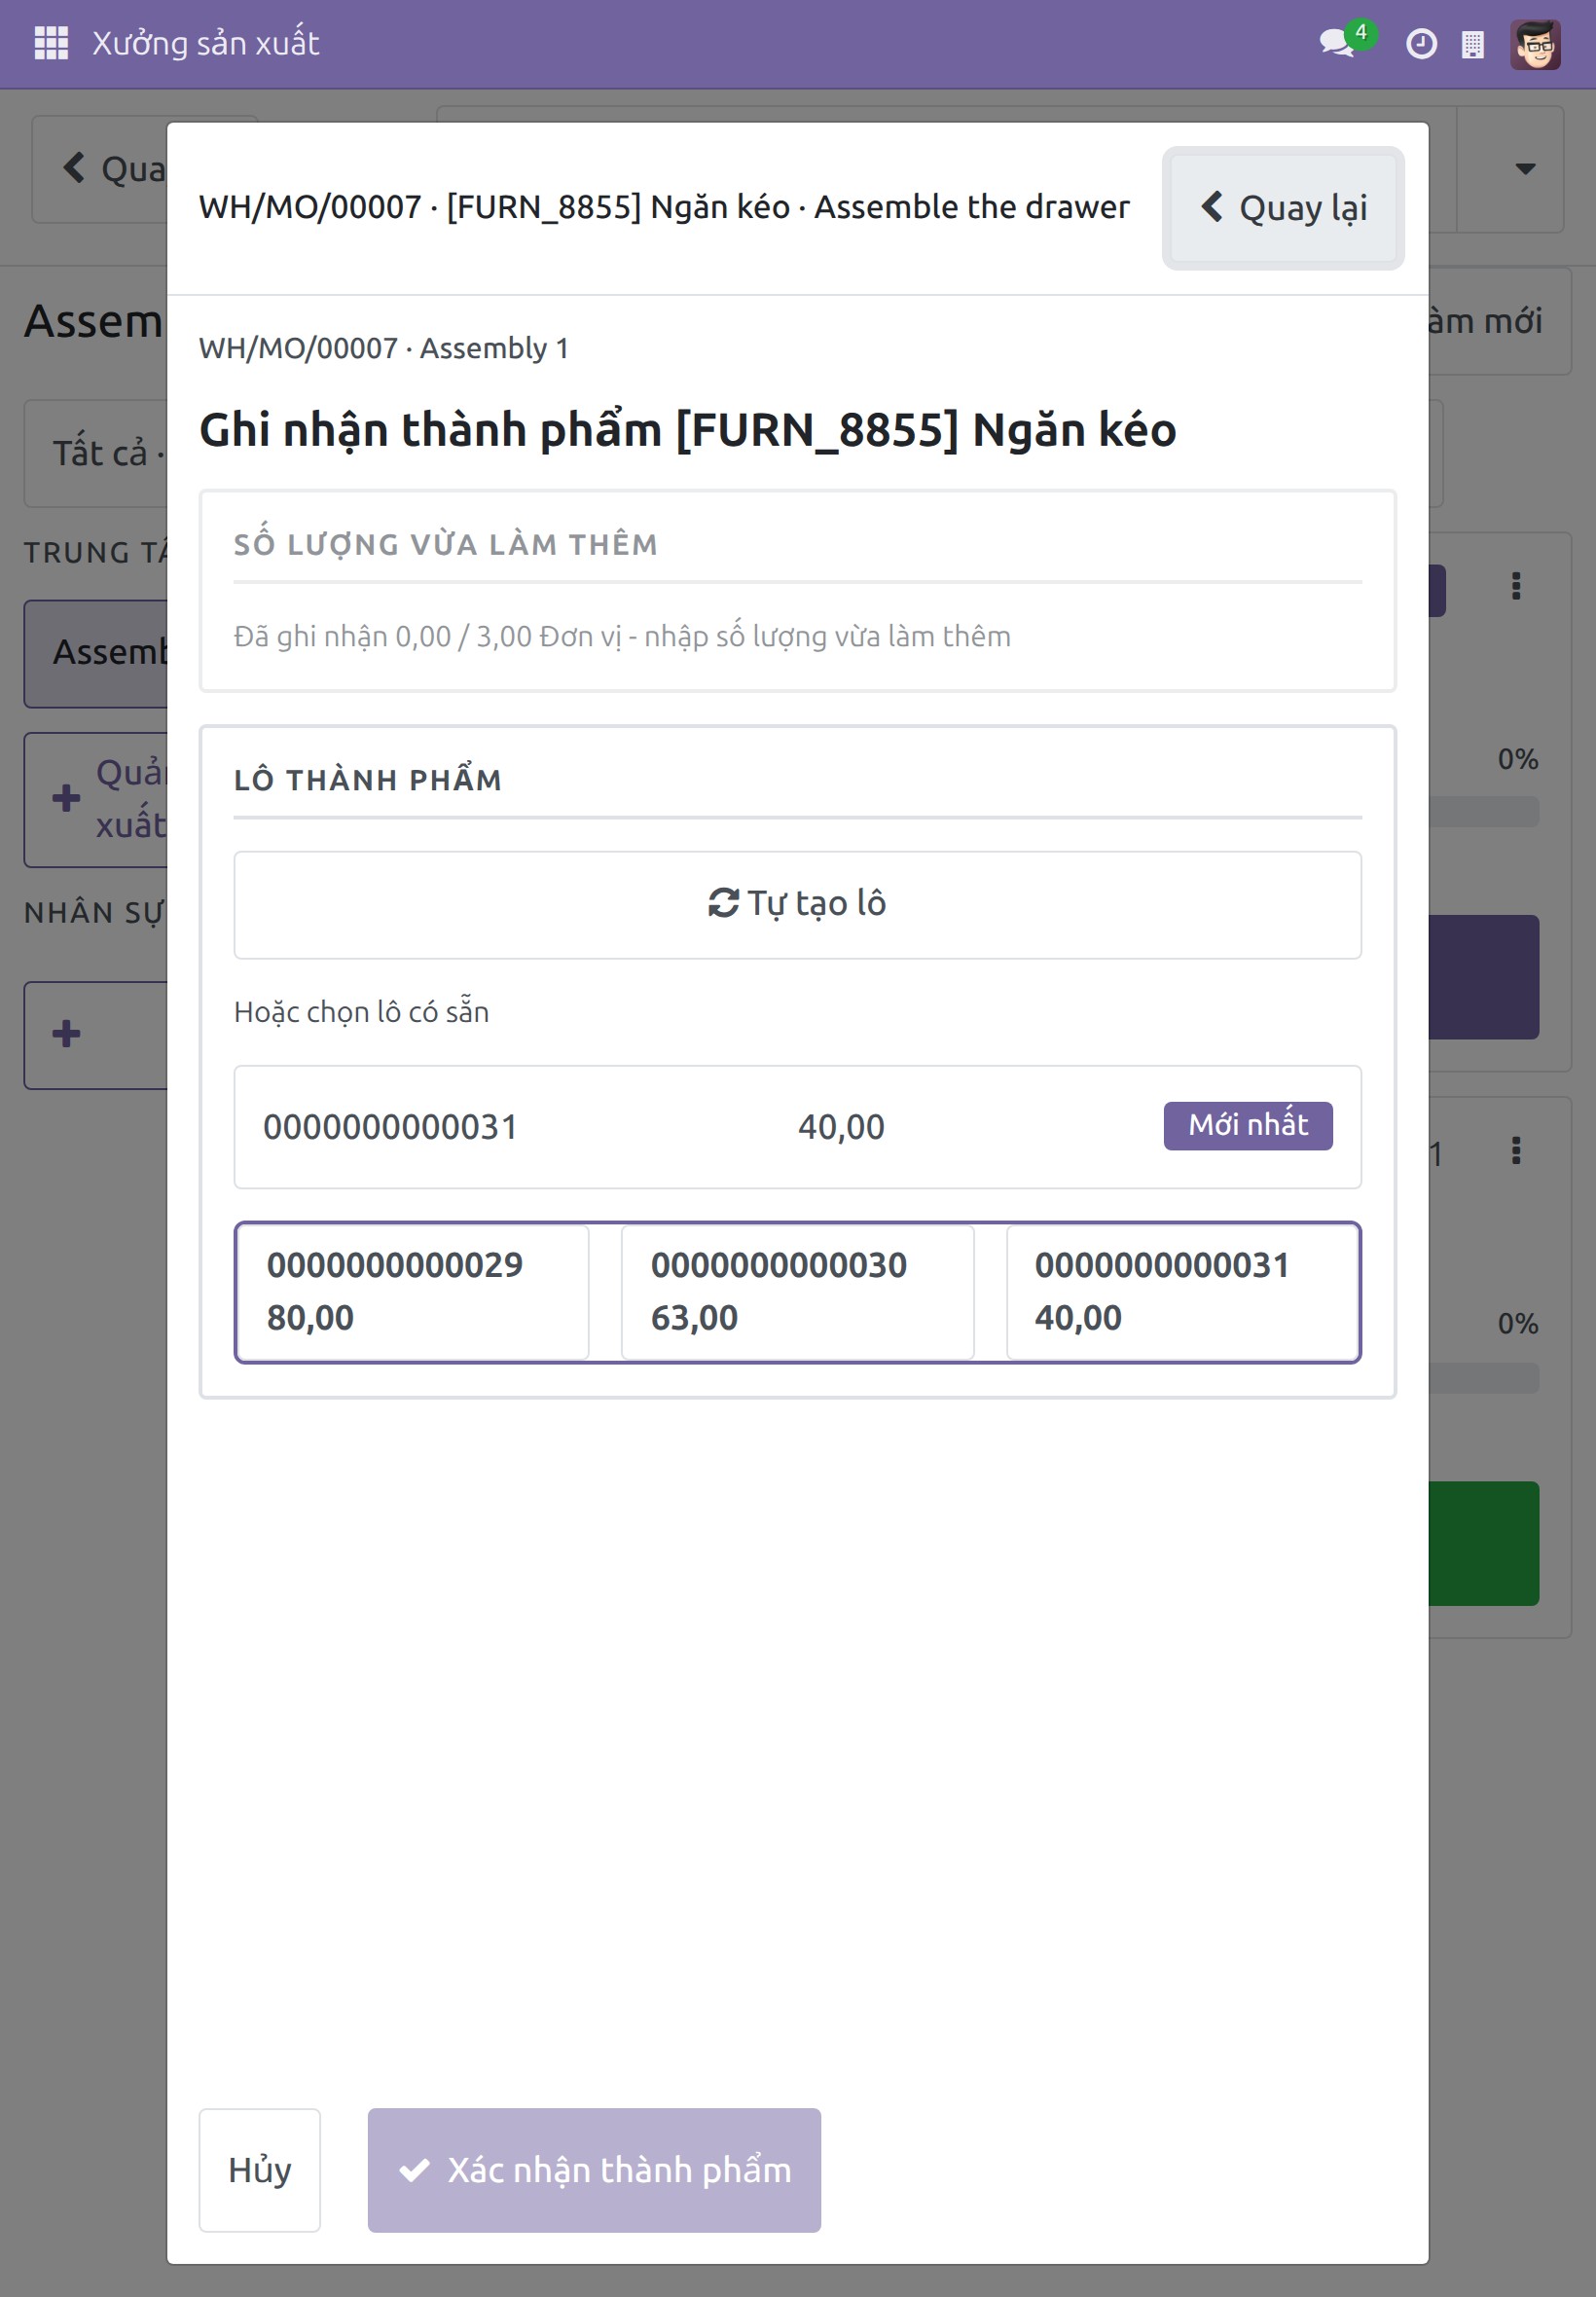Click the upper 0% progress bar
Screen dimensions: 1596x2297
(1484, 811)
